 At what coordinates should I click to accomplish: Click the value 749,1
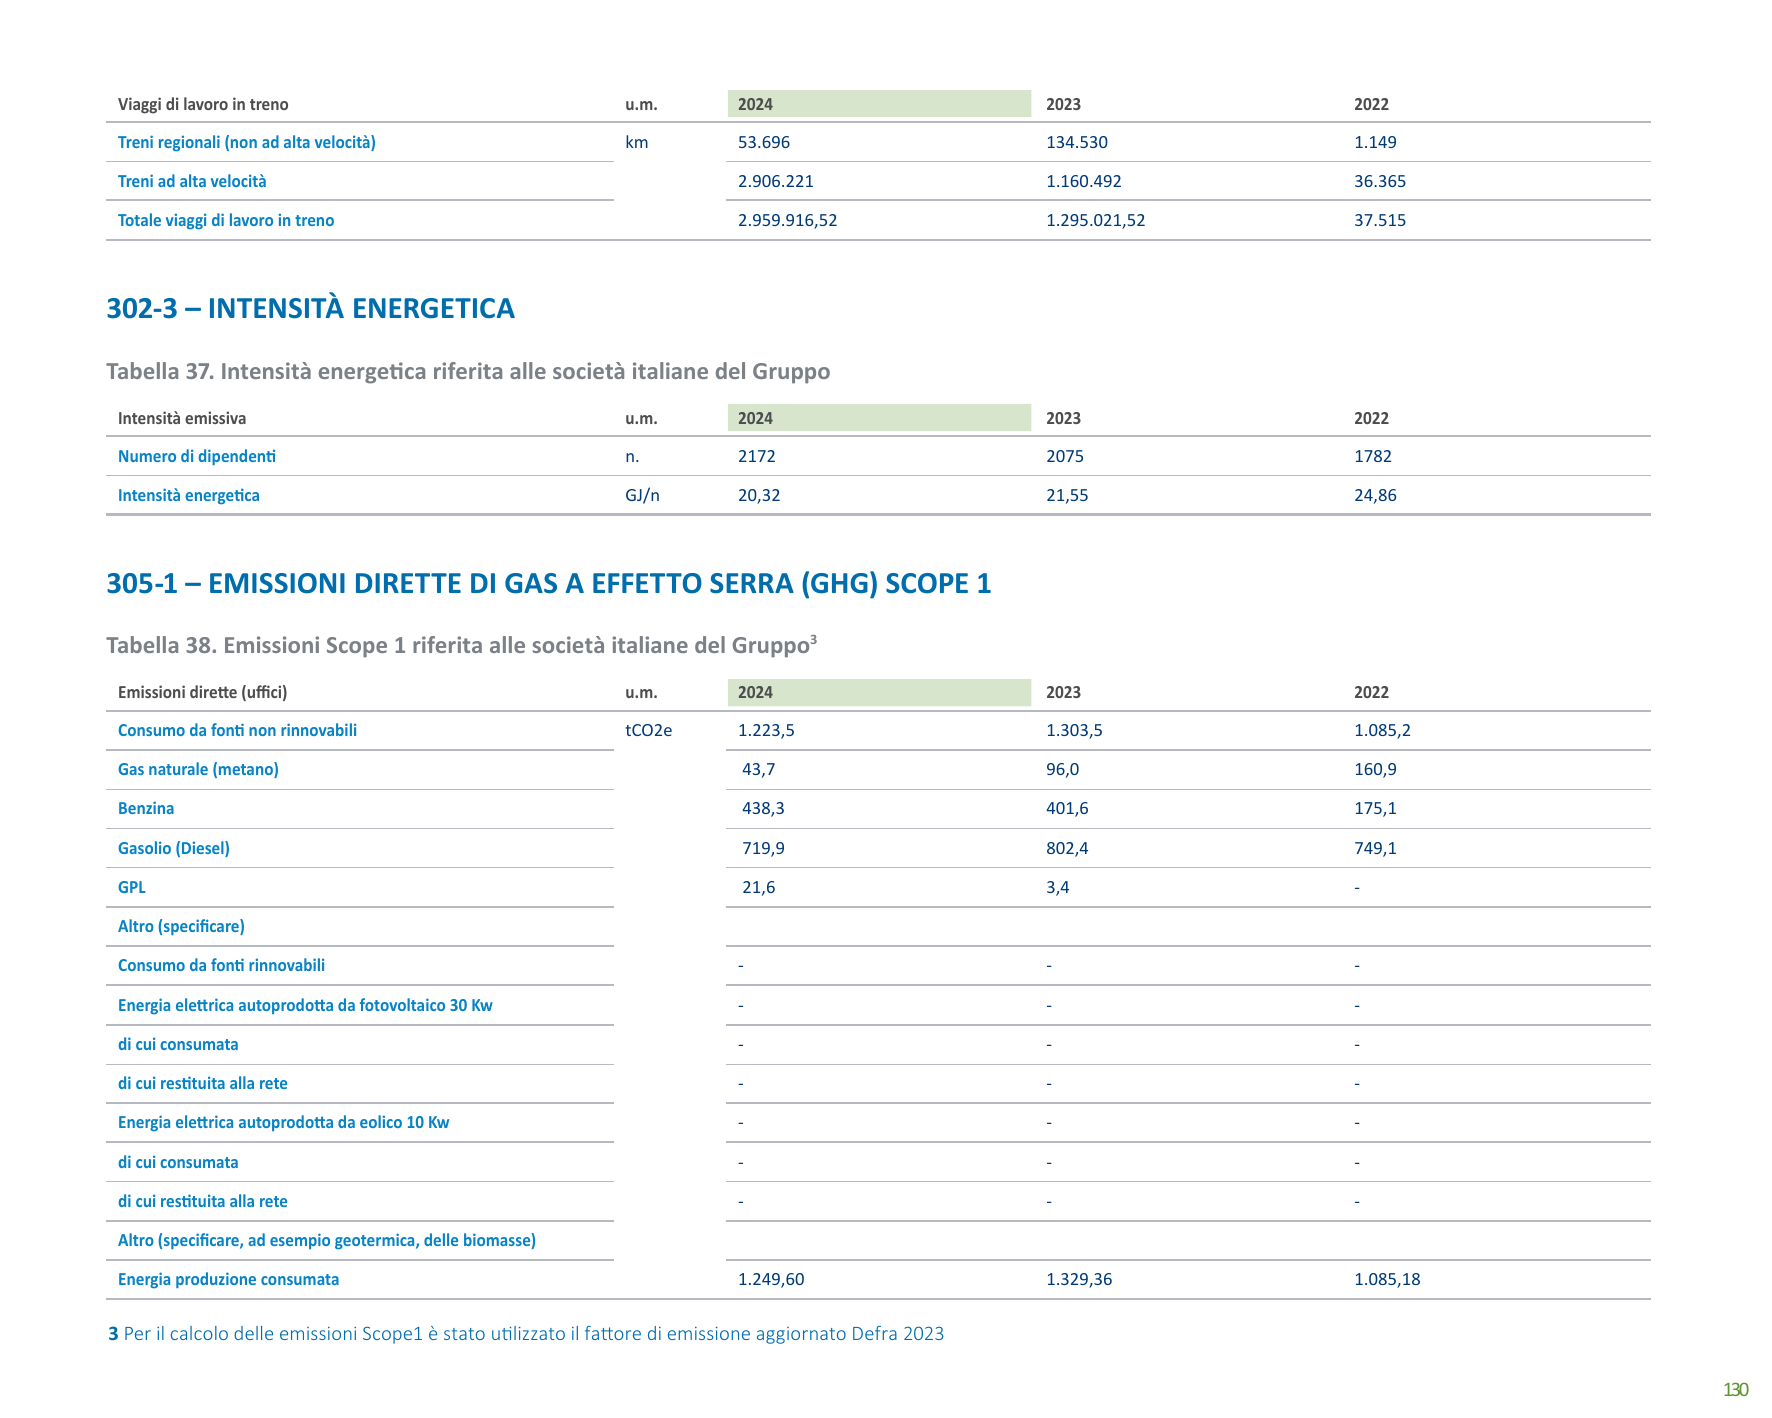tap(1376, 848)
